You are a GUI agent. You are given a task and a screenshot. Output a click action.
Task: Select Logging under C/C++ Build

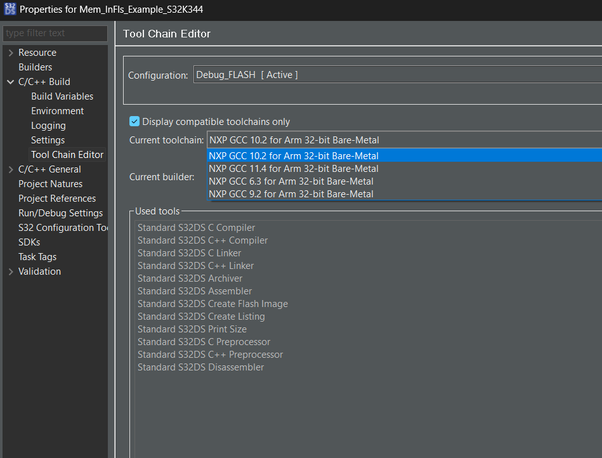pos(48,126)
